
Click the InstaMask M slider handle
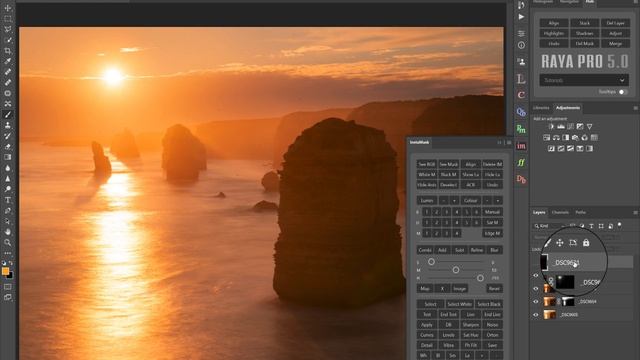(456, 270)
